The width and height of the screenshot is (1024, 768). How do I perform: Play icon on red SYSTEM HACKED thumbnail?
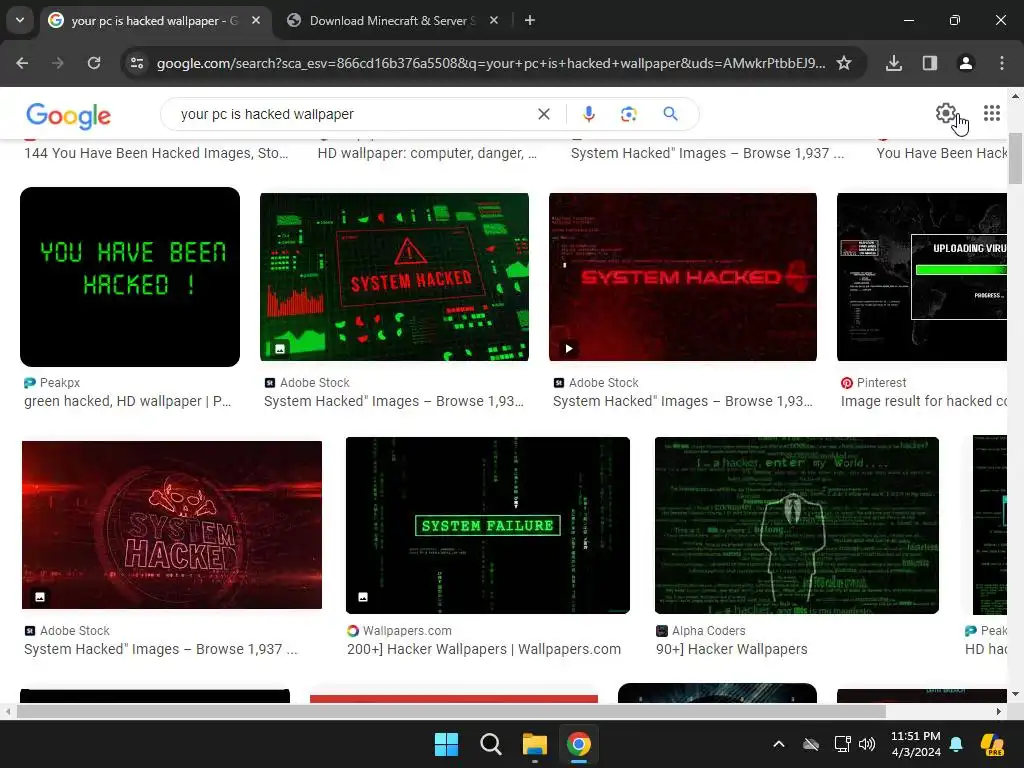point(568,349)
